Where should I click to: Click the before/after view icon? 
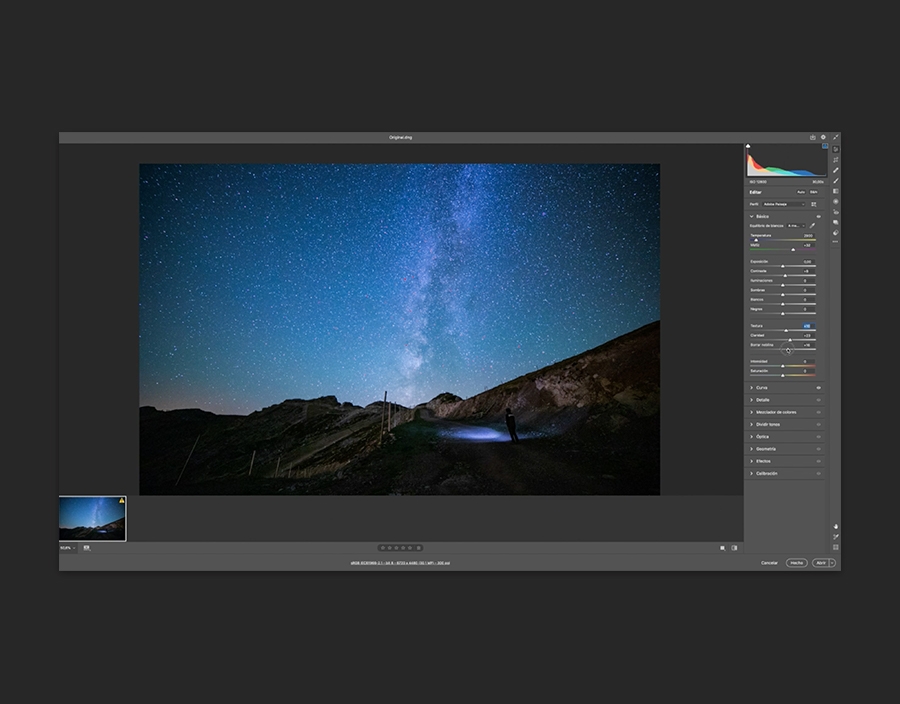[x=723, y=548]
